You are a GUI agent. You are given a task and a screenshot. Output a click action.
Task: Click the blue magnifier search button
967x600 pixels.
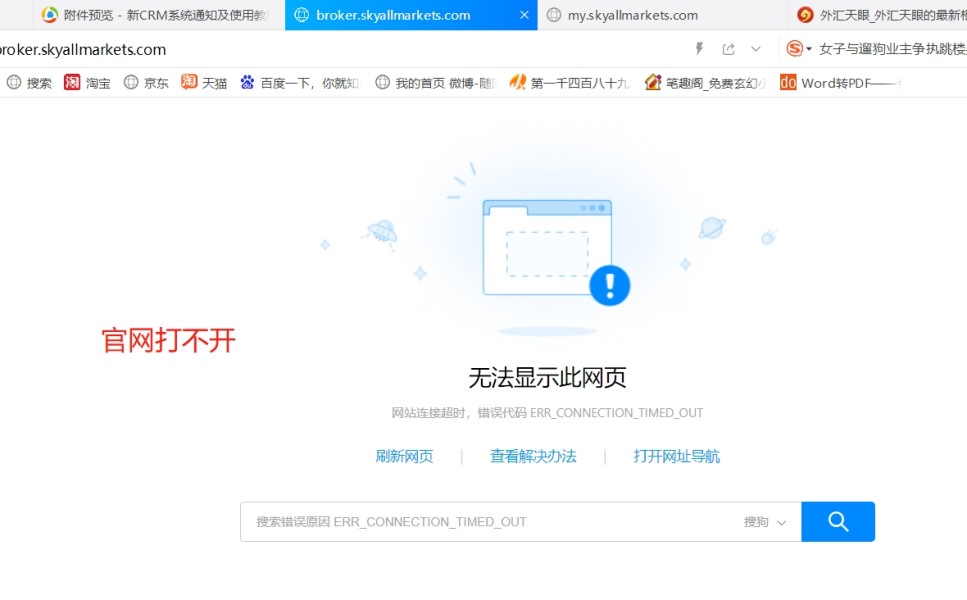pos(838,522)
